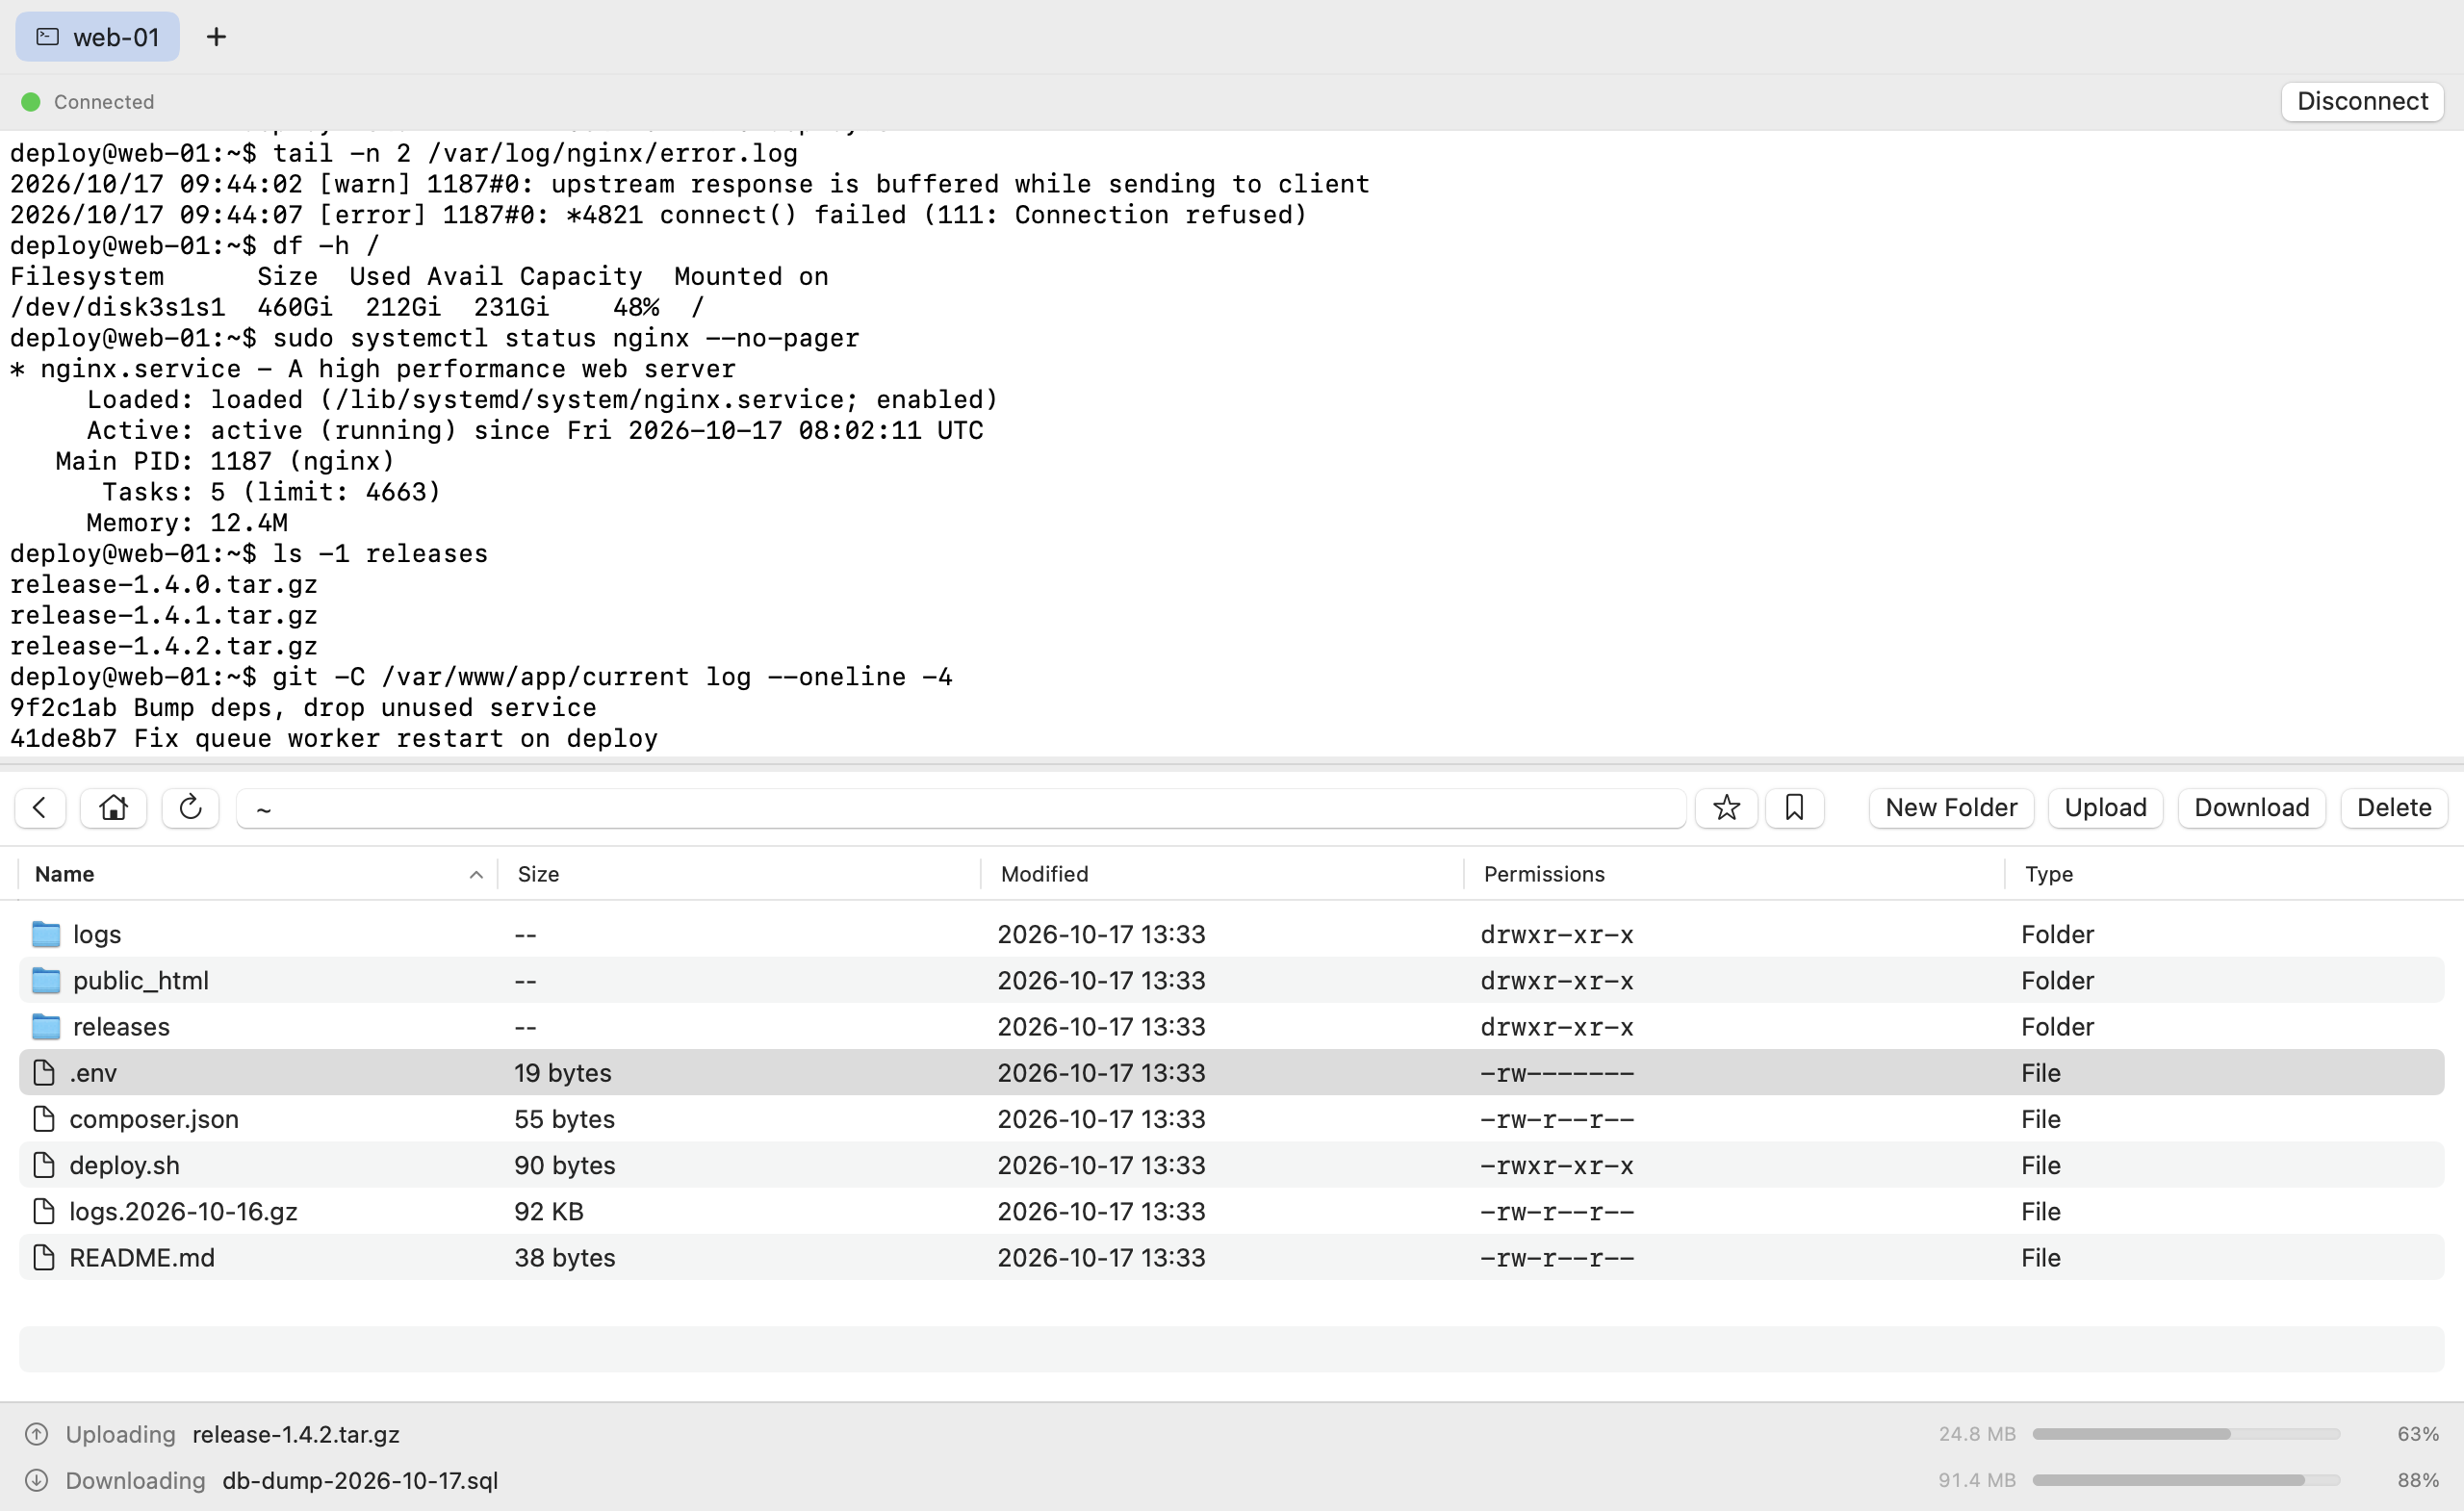
Task: Click terminal line 'Main PID: 1187 (nginx)'
Action: click(x=225, y=461)
